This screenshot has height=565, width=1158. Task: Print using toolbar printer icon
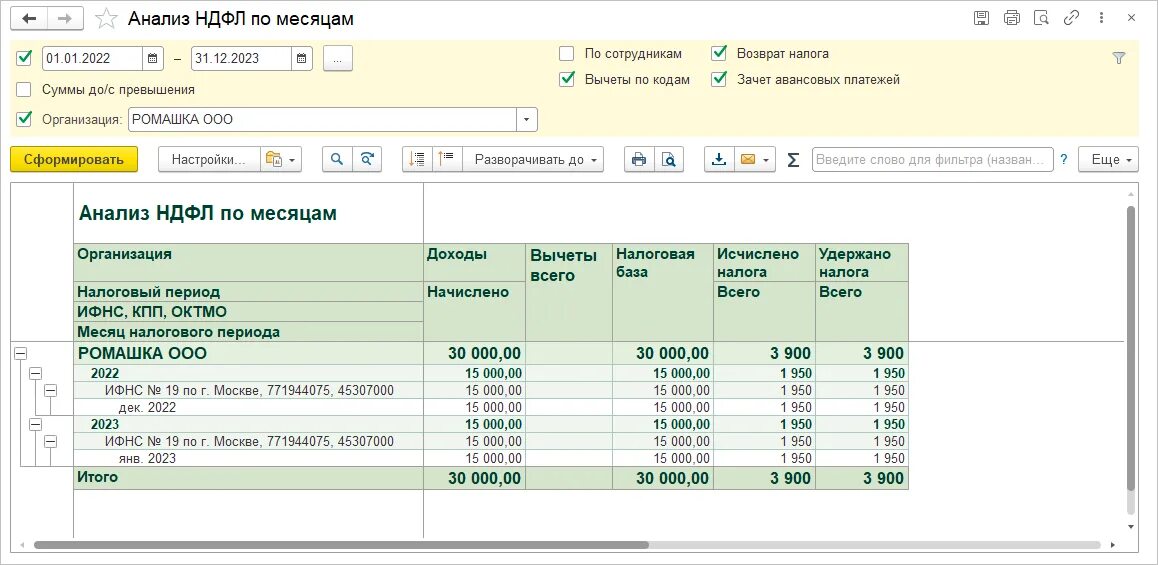[639, 160]
